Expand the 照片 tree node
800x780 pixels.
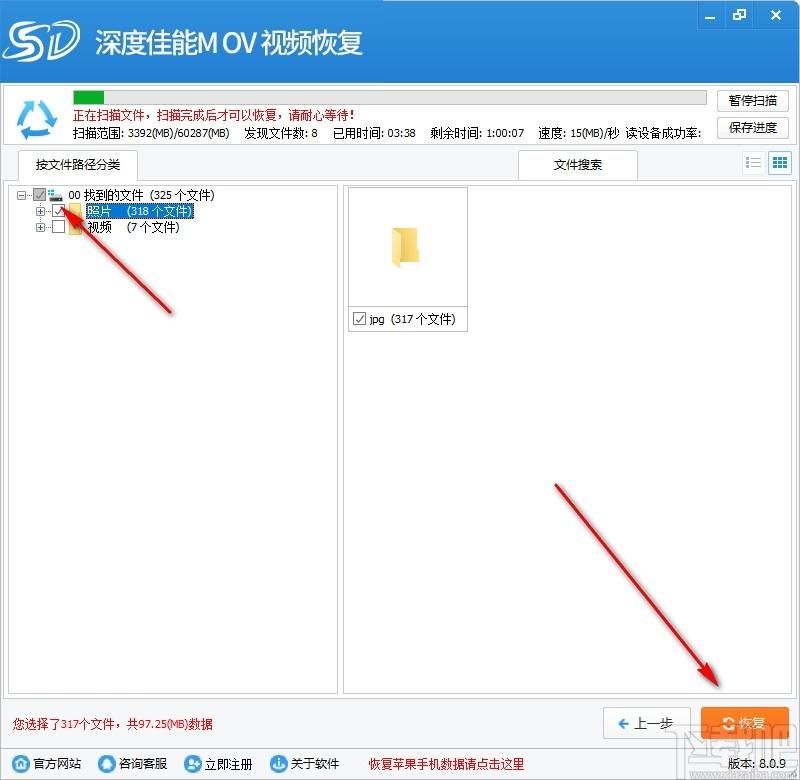click(x=40, y=211)
